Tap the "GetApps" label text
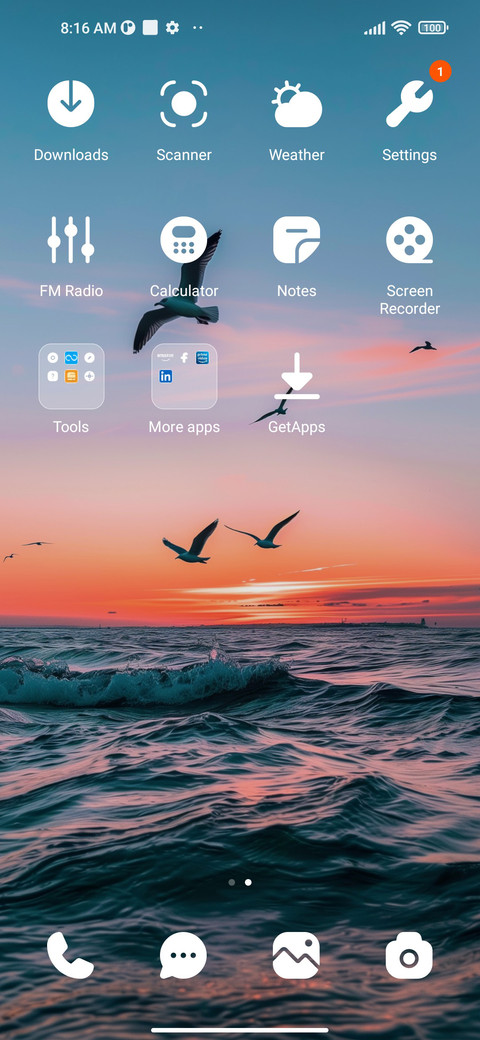Screen dimensions: 480x1040 (x=296, y=427)
